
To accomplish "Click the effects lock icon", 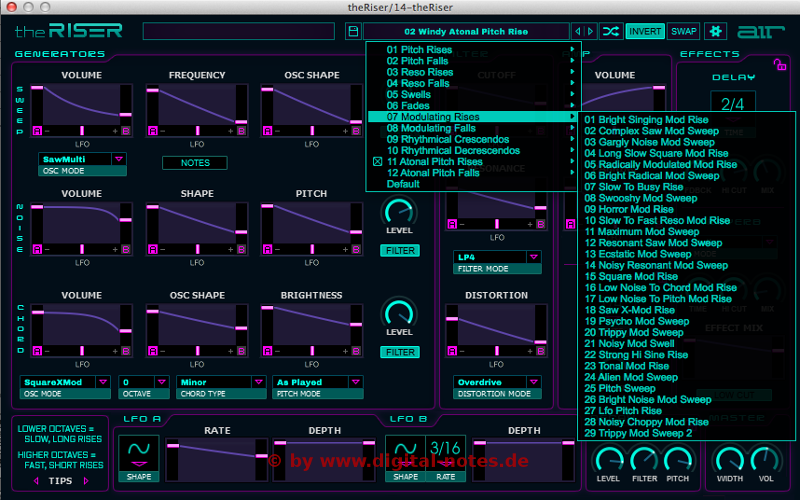I will pyautogui.click(x=780, y=65).
